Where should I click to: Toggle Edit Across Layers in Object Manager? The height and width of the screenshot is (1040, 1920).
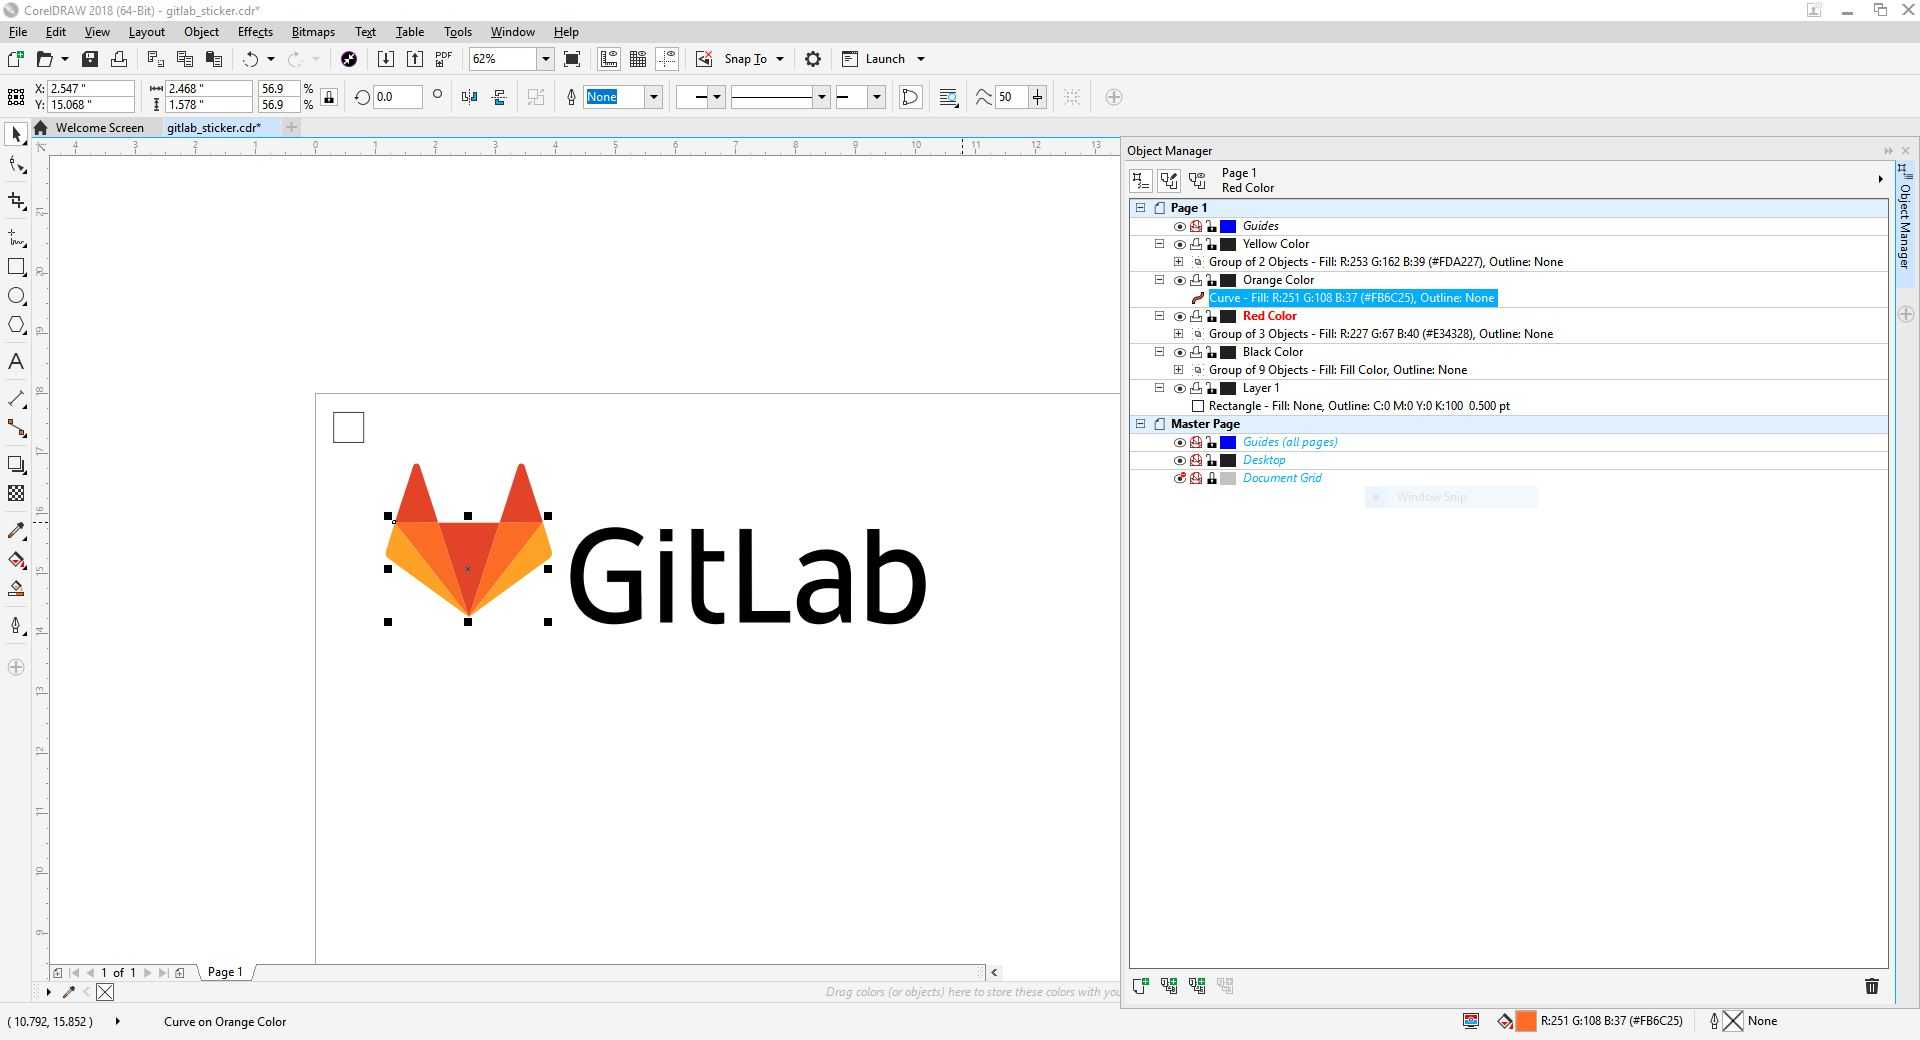pyautogui.click(x=1169, y=180)
